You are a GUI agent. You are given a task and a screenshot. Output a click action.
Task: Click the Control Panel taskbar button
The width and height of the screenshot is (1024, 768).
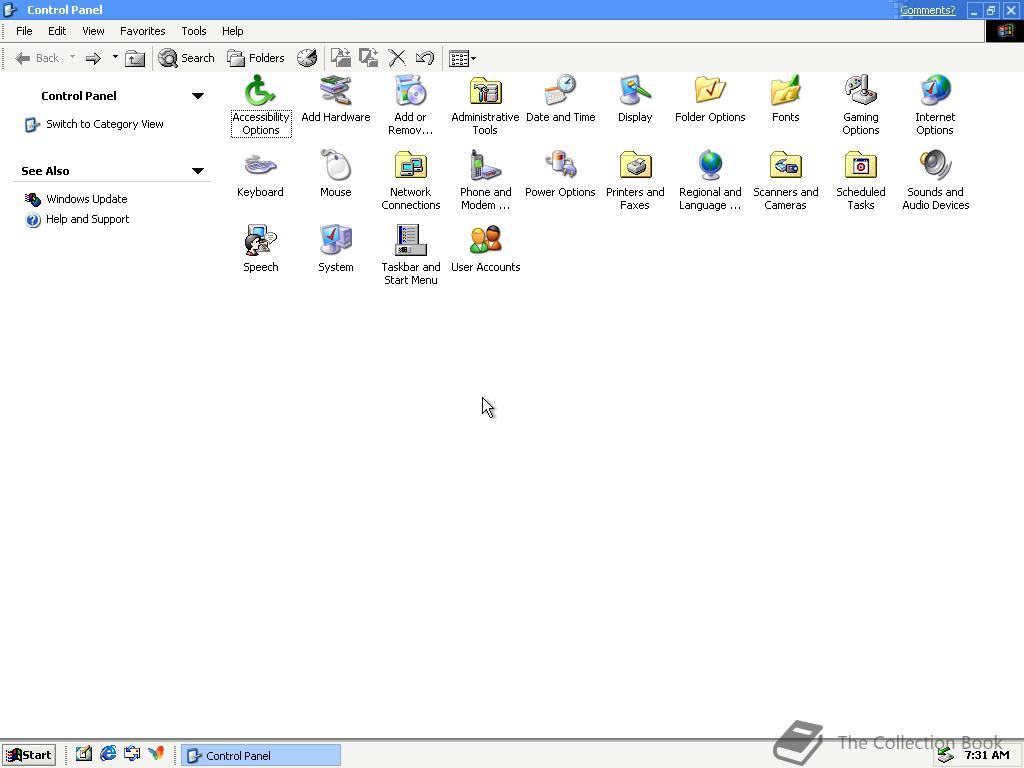click(261, 756)
